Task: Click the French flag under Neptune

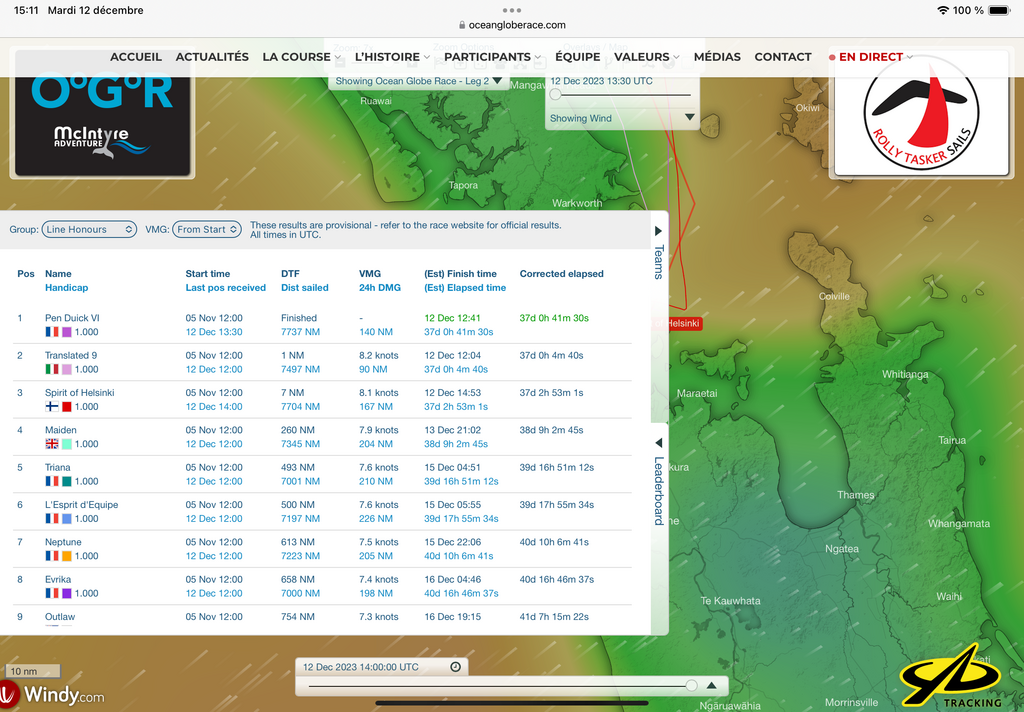Action: (x=52, y=556)
